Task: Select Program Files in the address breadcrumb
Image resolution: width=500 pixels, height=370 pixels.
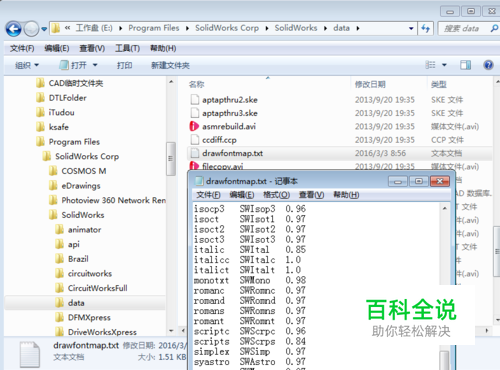Action: pyautogui.click(x=154, y=28)
